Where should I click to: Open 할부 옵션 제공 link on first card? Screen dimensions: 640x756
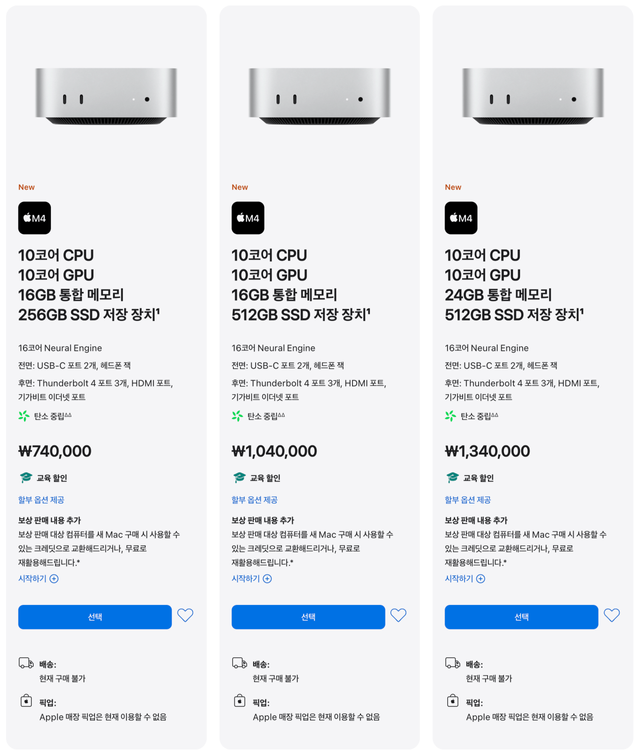41,499
